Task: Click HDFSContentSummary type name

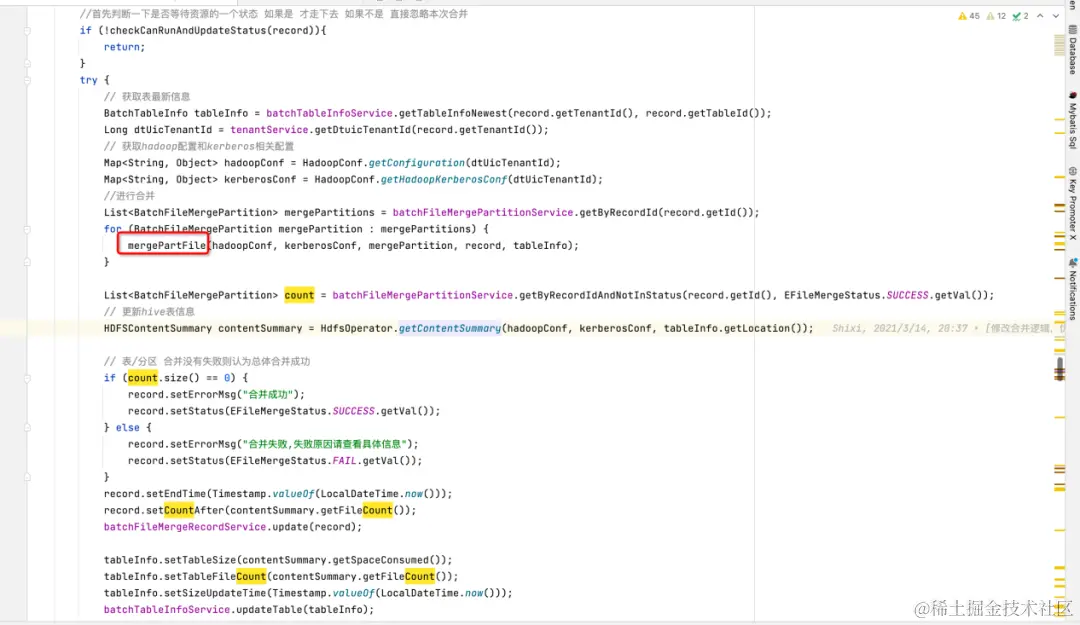Action: [158, 328]
